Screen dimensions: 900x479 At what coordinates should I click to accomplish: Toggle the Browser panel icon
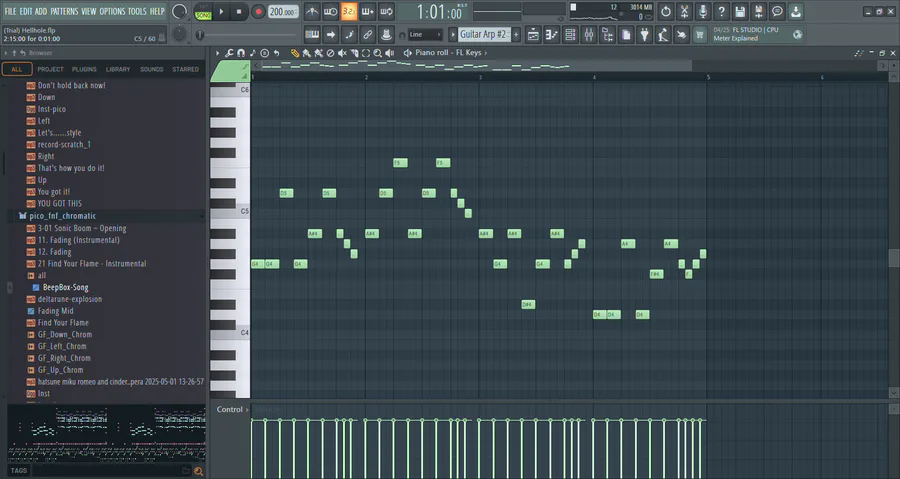607,34
